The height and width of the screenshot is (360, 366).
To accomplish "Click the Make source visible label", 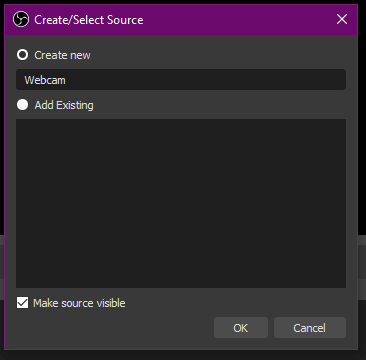I will click(79, 303).
